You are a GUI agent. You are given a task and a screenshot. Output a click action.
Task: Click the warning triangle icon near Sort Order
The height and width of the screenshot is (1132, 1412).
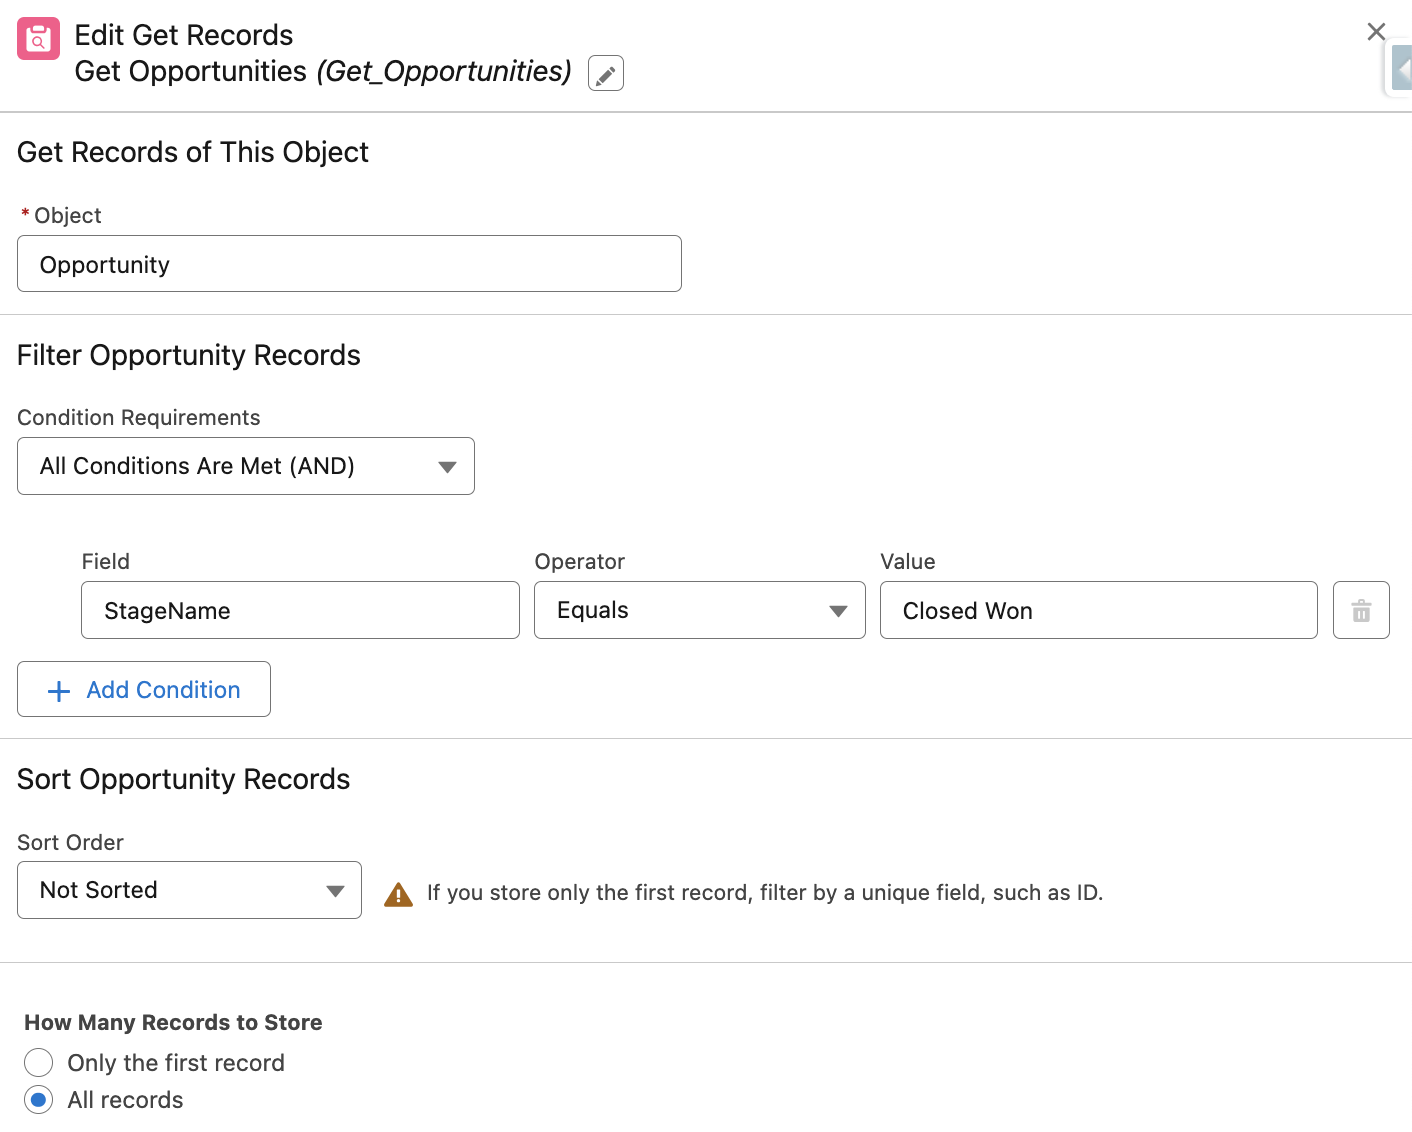click(398, 894)
